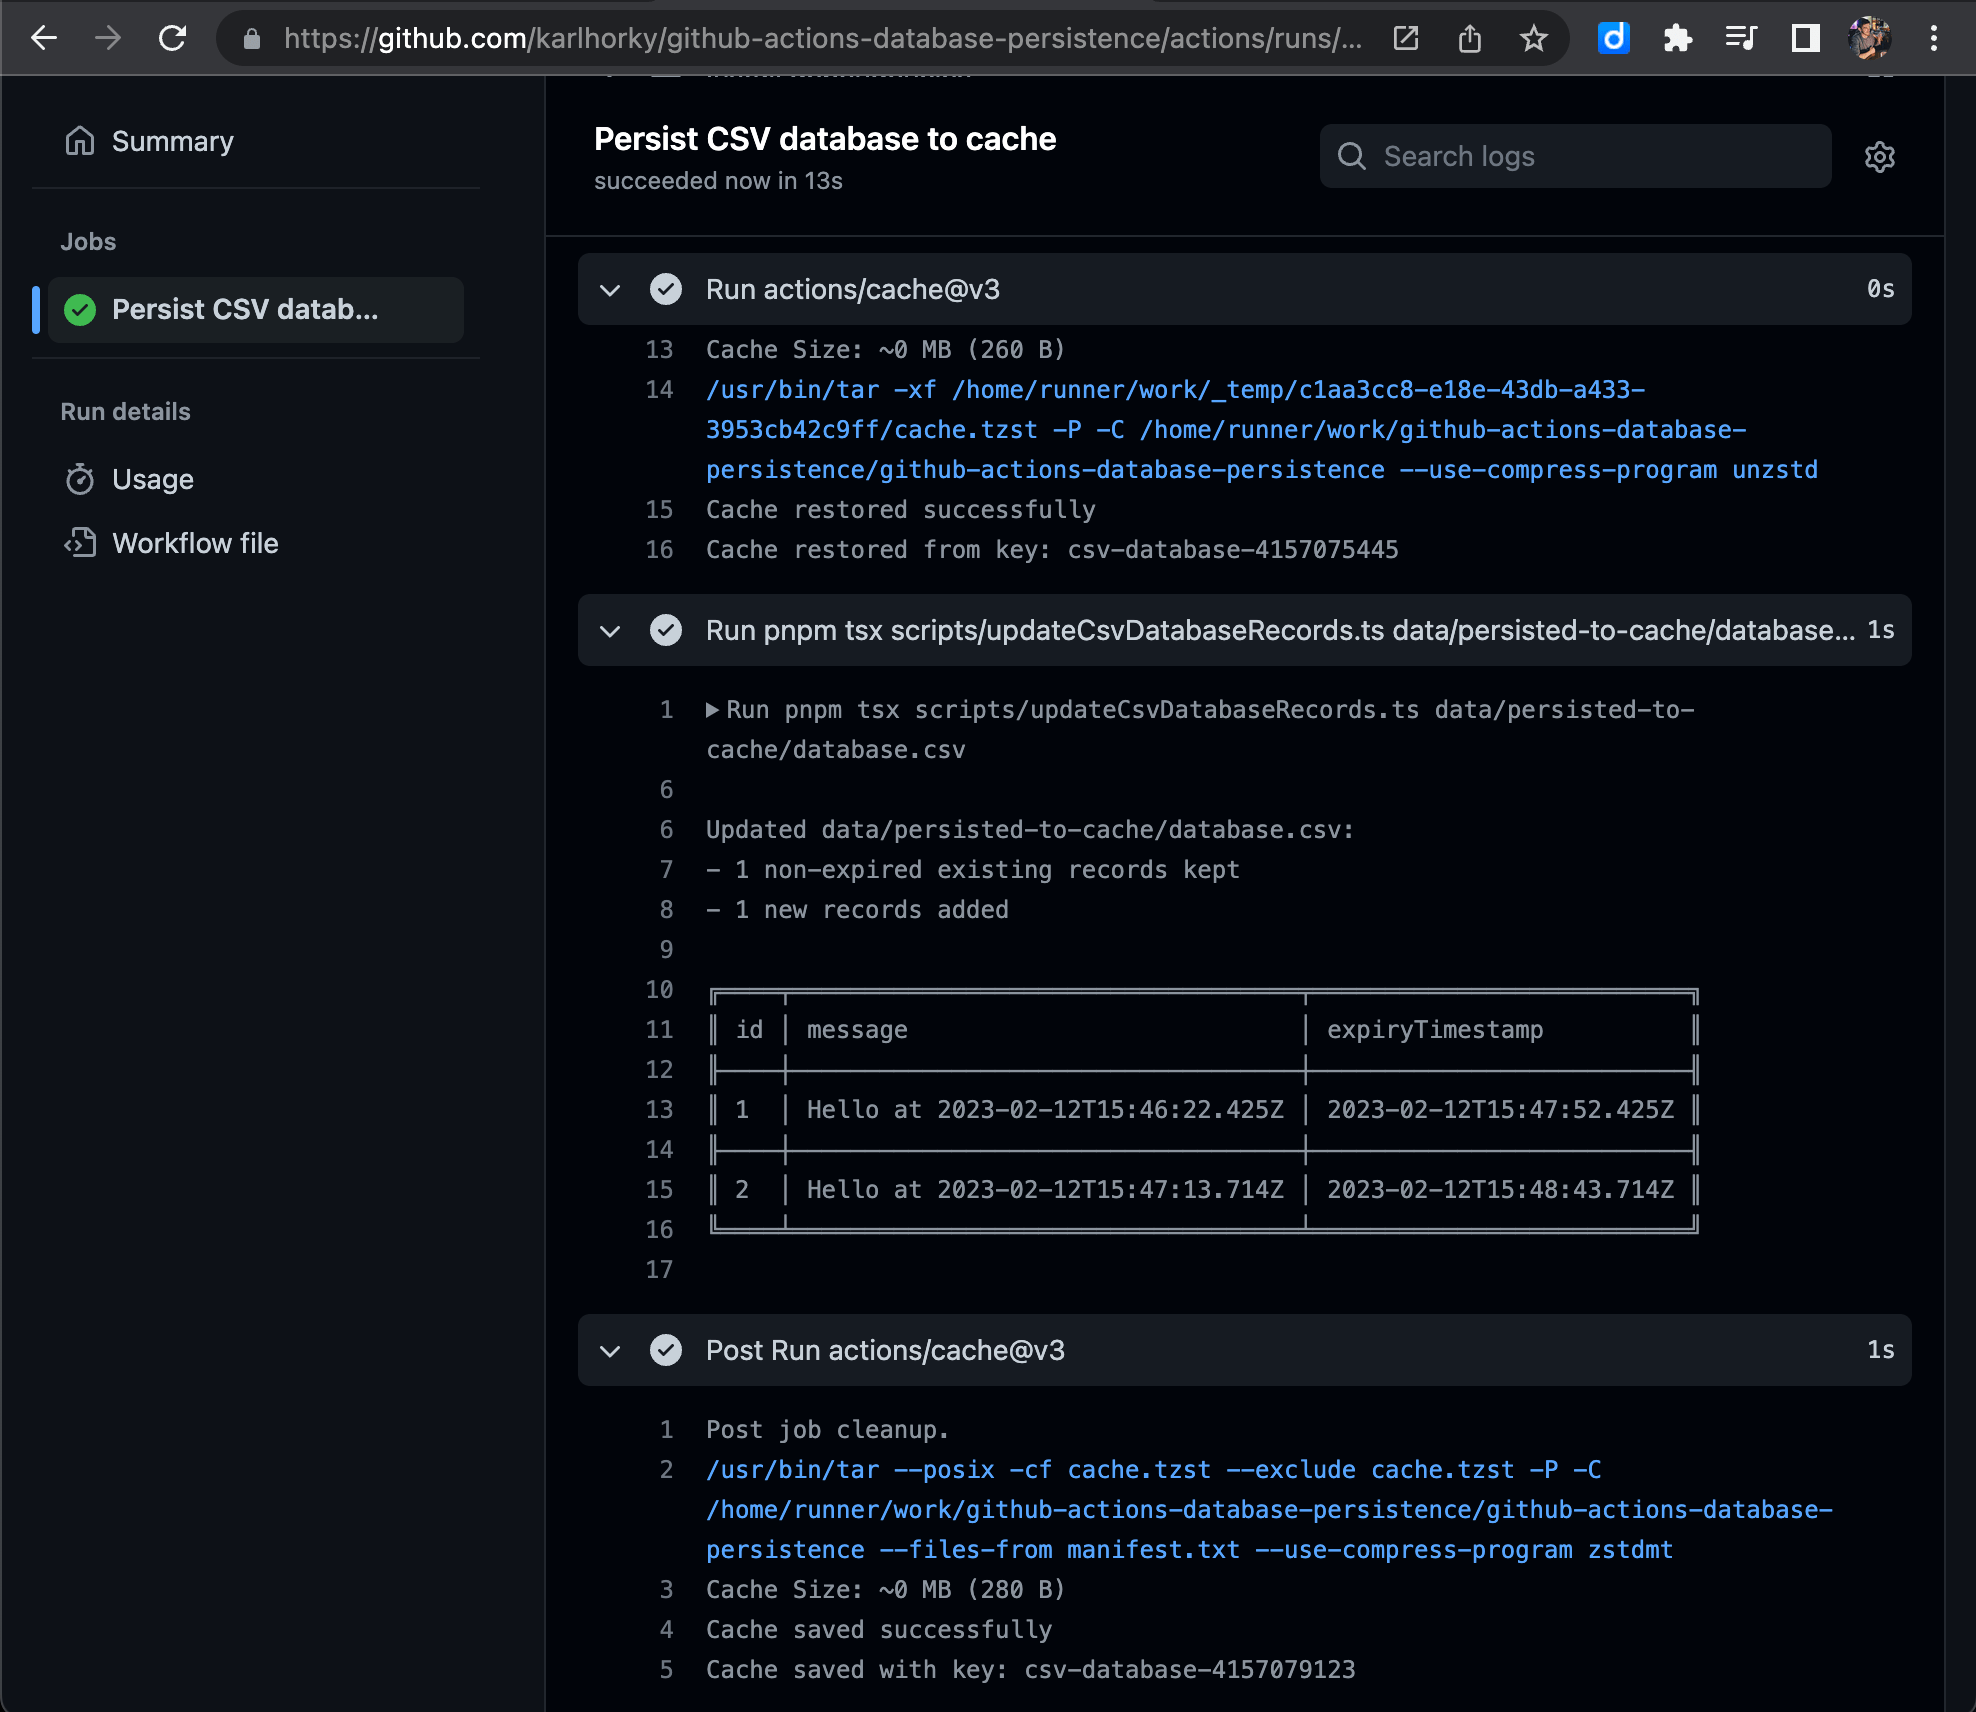
Task: Open Usage under Run details
Action: coord(152,479)
